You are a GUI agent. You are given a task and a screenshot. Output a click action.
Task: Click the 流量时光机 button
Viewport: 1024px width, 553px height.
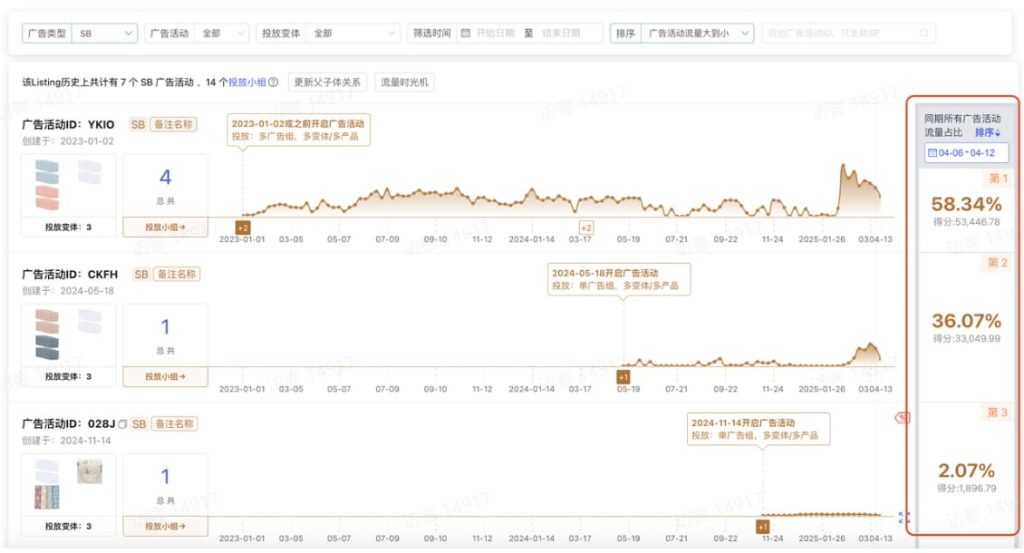[x=404, y=82]
